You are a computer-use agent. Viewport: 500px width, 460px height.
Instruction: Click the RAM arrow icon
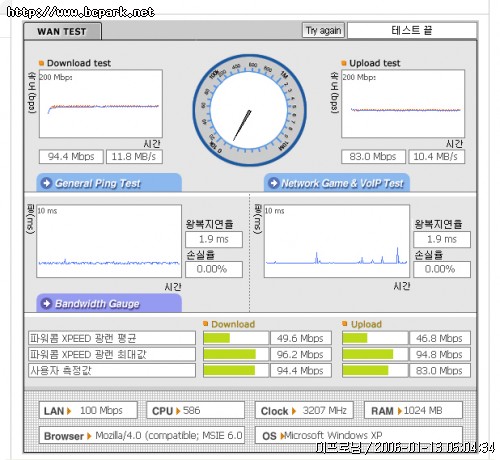click(x=400, y=411)
